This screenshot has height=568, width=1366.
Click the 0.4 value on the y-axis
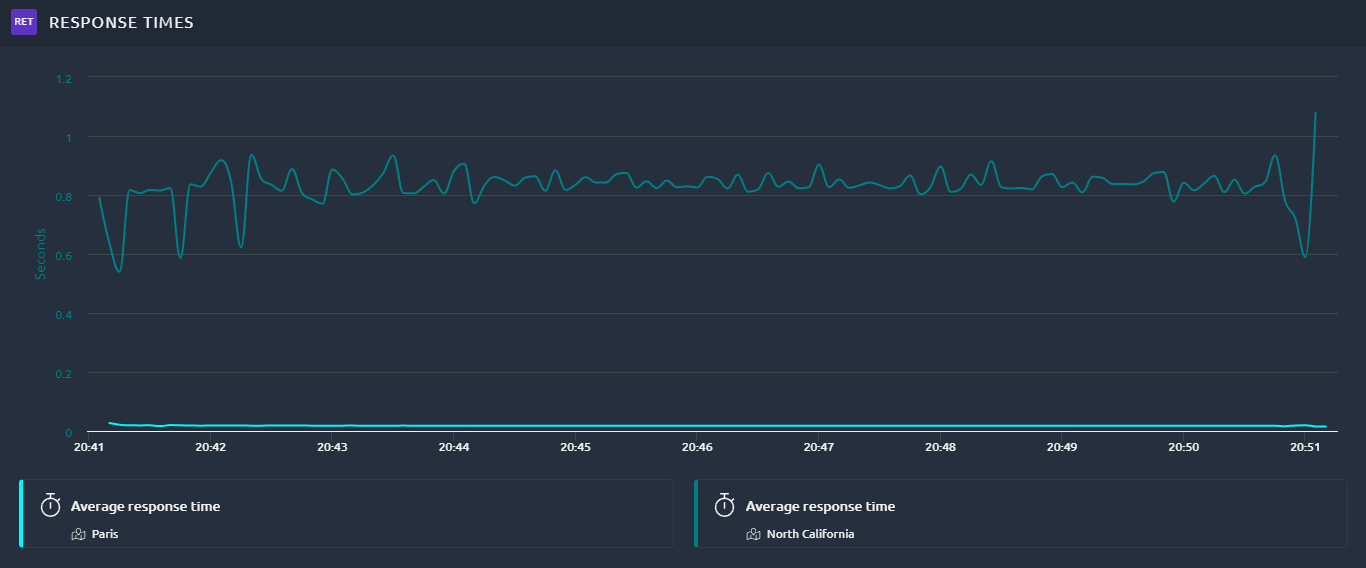pos(65,315)
